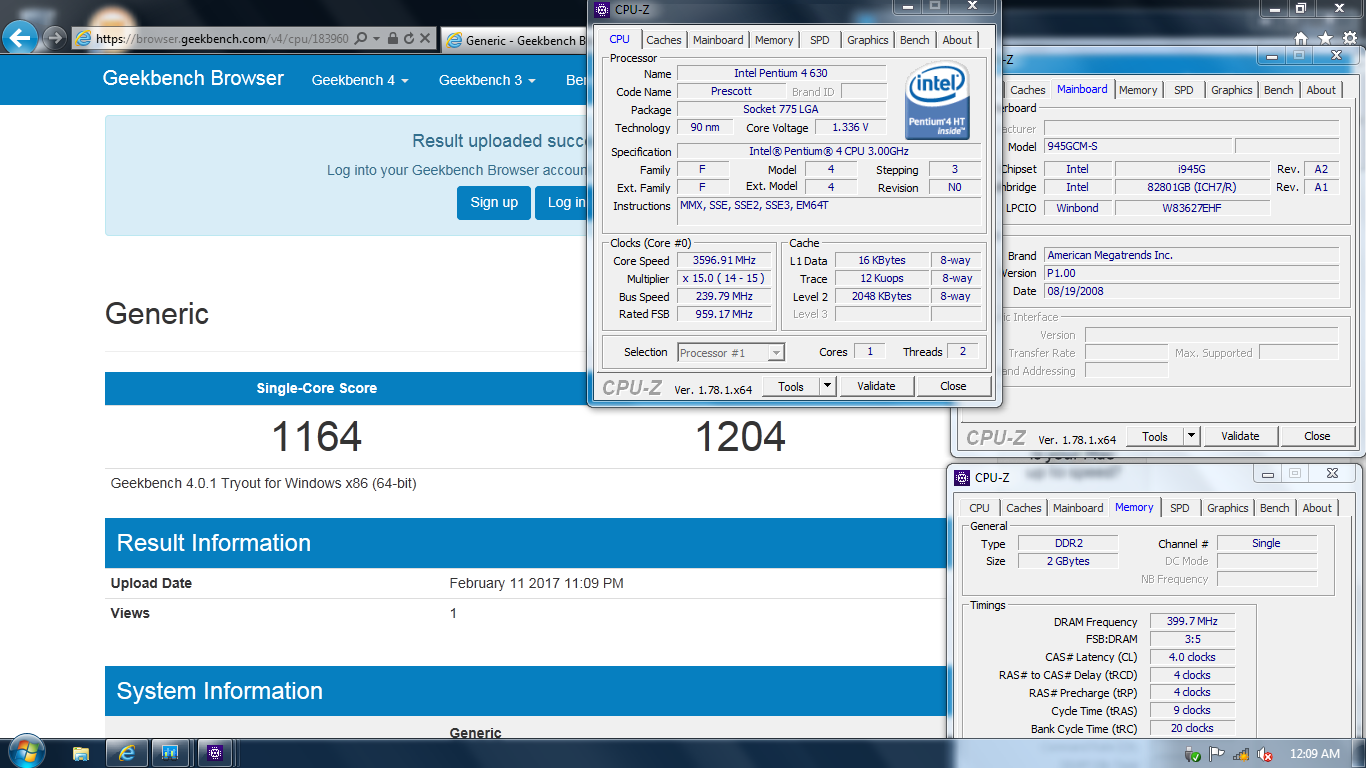Image resolution: width=1366 pixels, height=768 pixels.
Task: Click the security lock icon in address bar
Action: pyautogui.click(x=393, y=38)
